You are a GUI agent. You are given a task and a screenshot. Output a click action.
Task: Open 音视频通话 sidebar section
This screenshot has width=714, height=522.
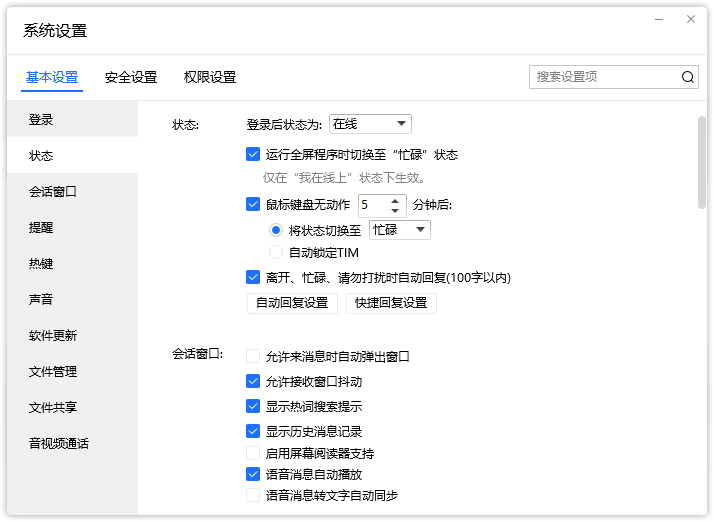coord(59,444)
